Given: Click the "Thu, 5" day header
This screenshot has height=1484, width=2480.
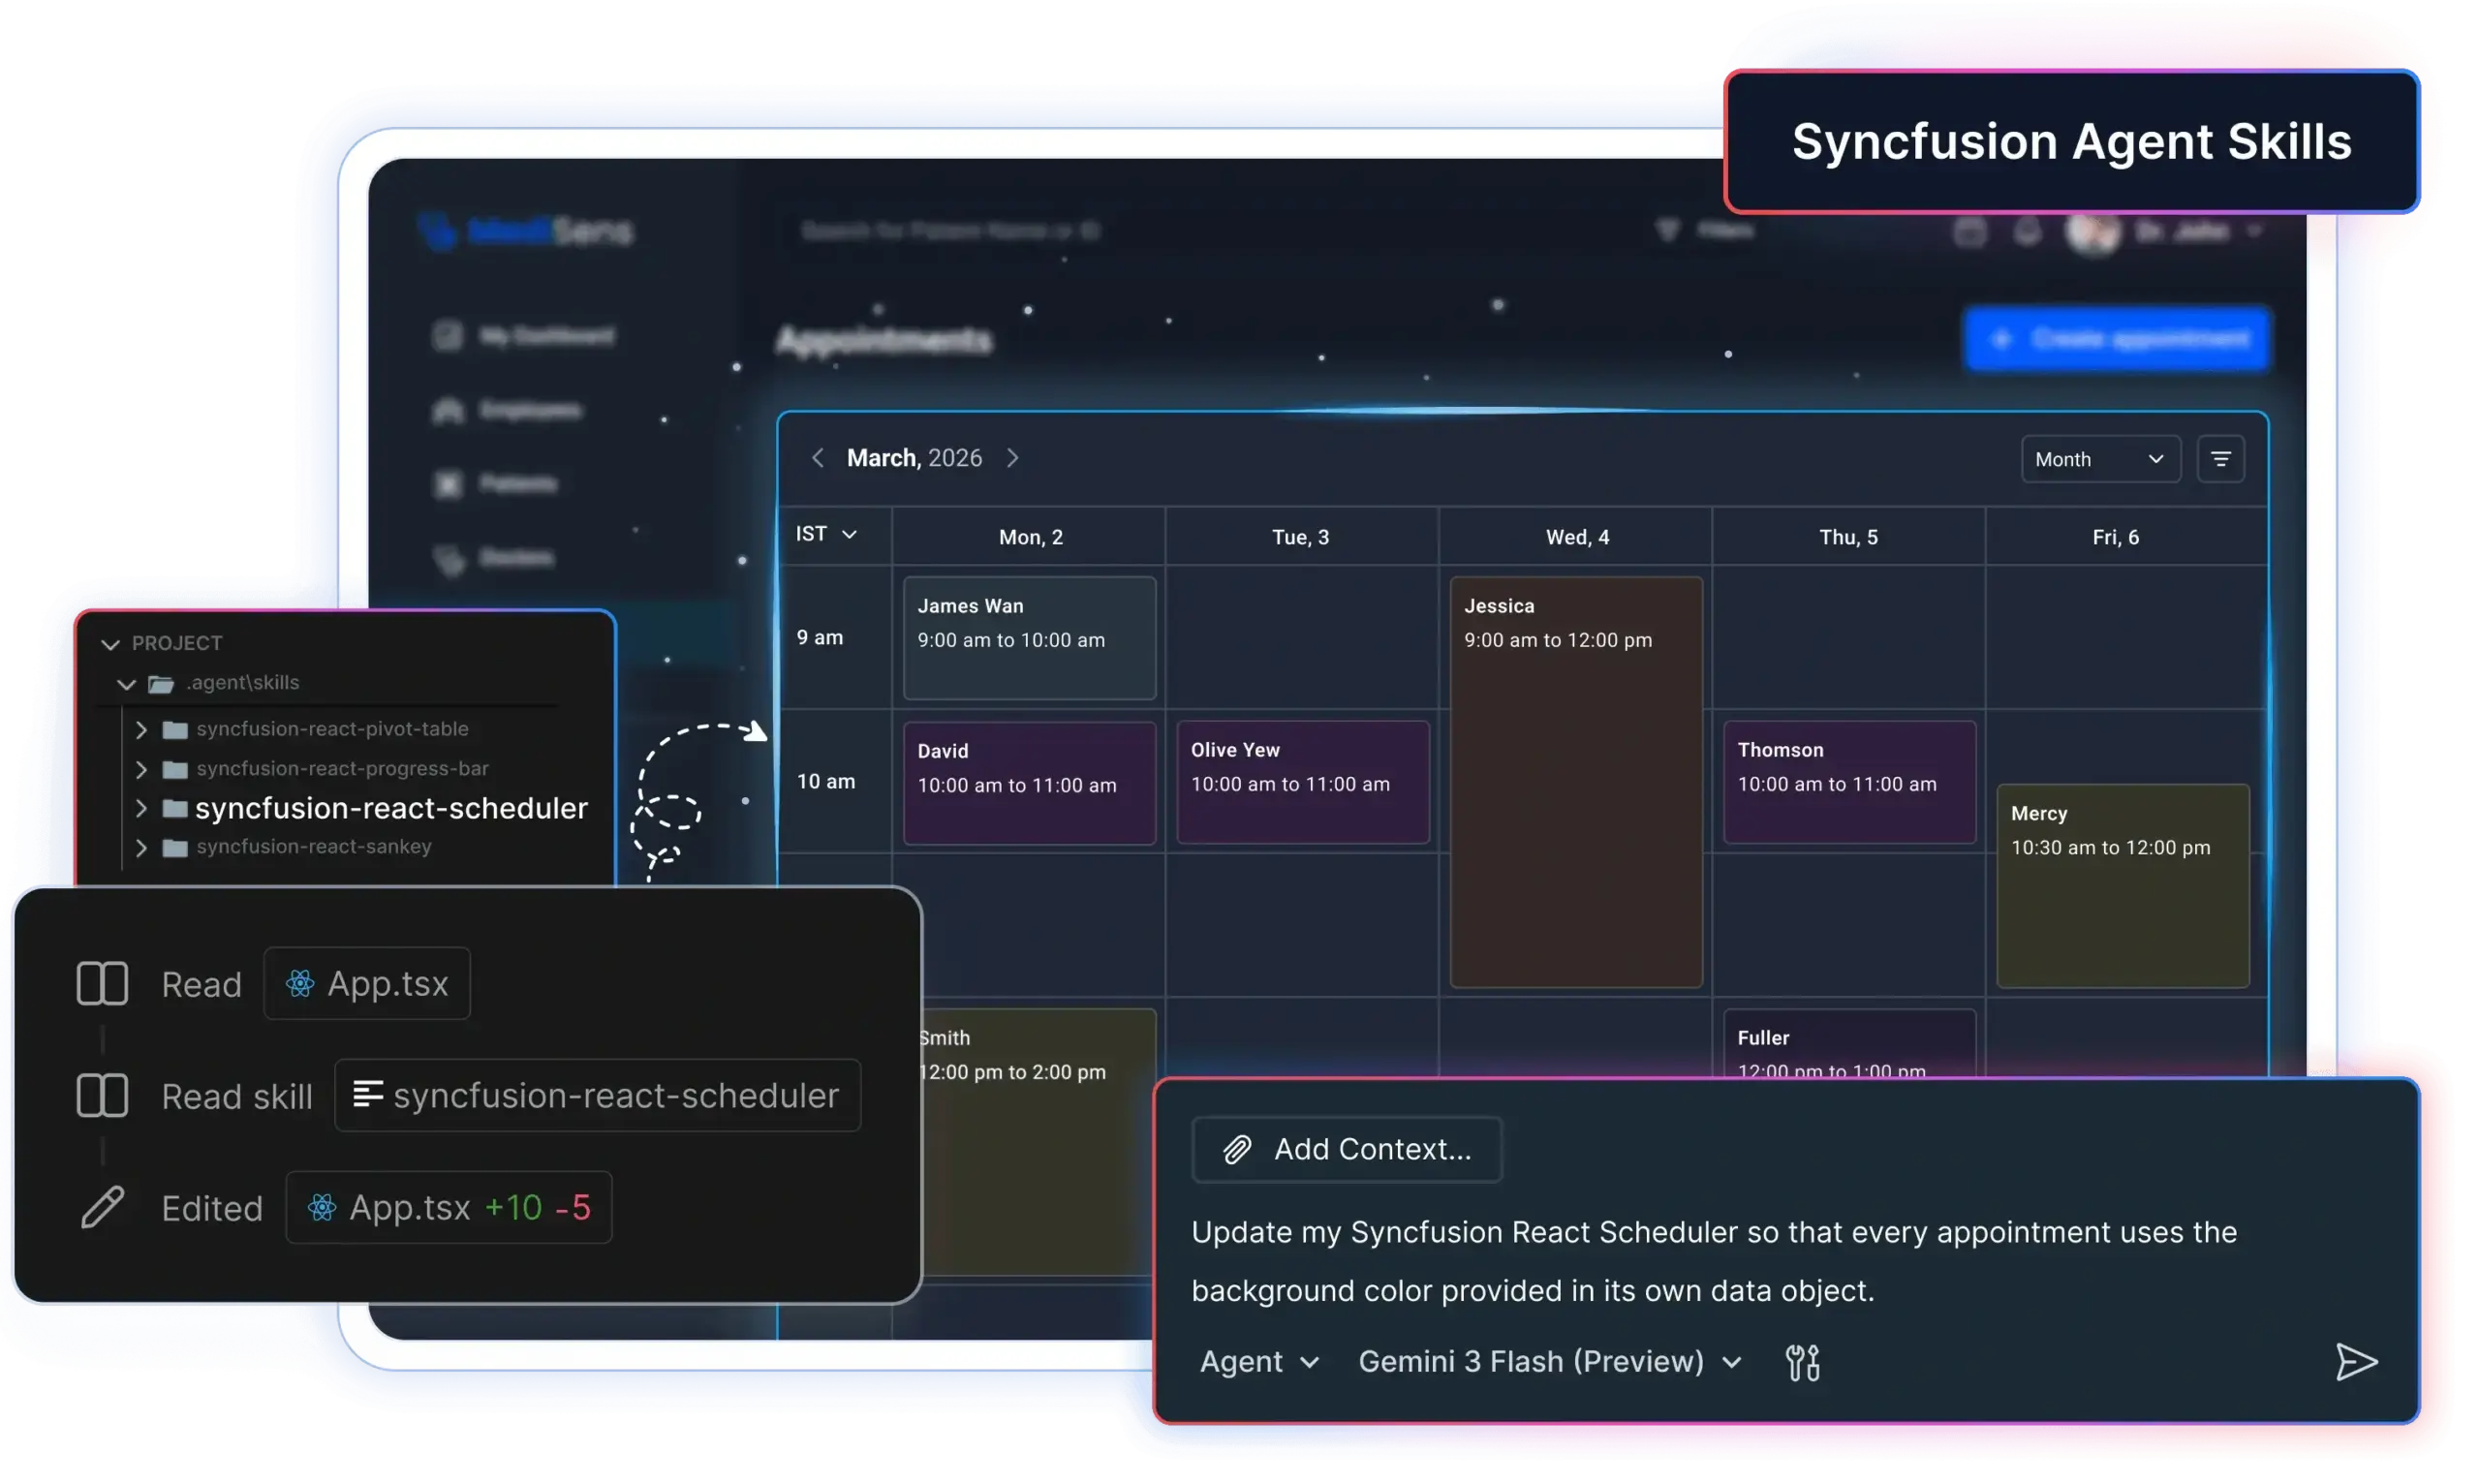Looking at the screenshot, I should [1848, 537].
